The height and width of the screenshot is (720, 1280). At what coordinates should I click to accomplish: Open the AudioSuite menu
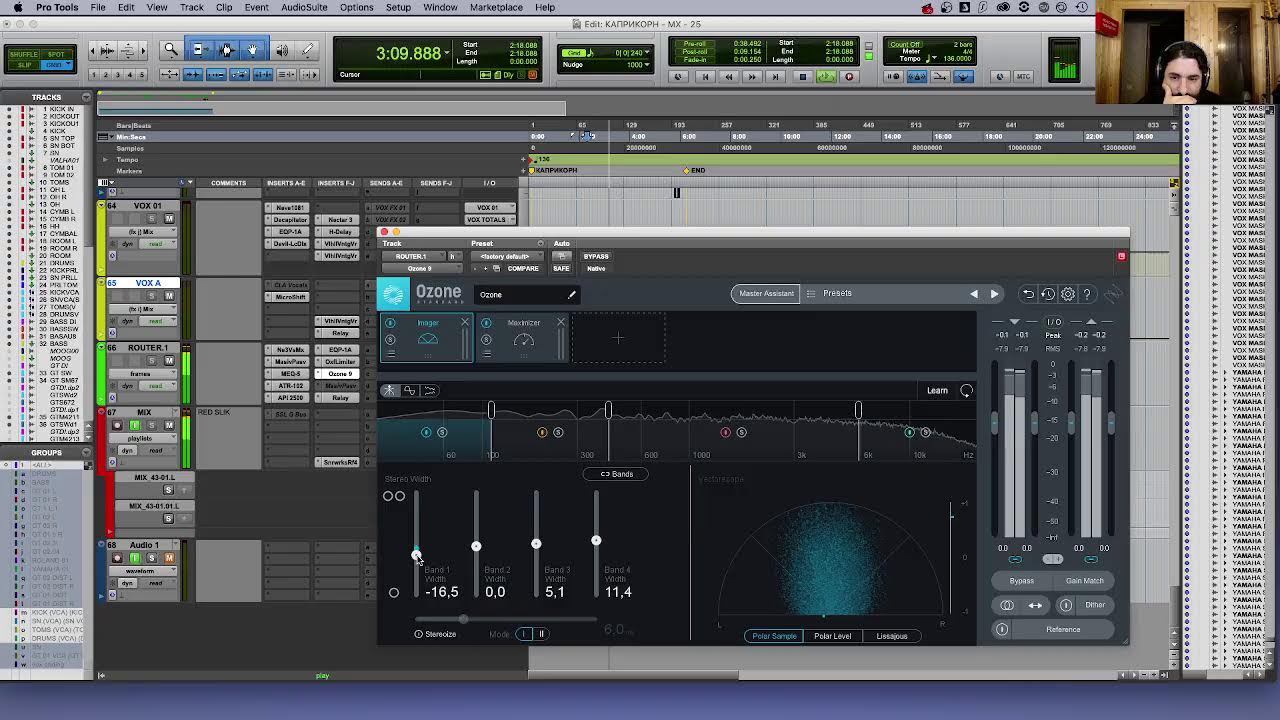304,7
